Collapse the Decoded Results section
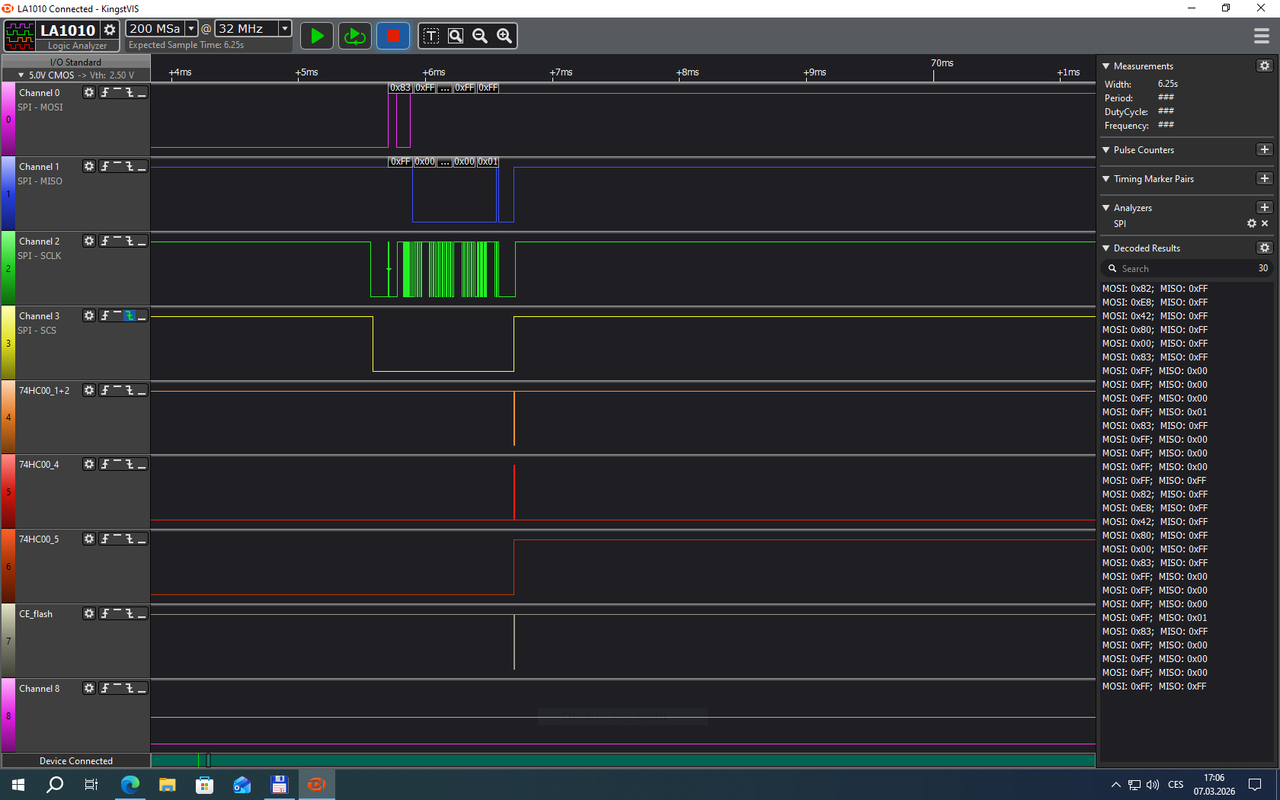 tap(1106, 248)
